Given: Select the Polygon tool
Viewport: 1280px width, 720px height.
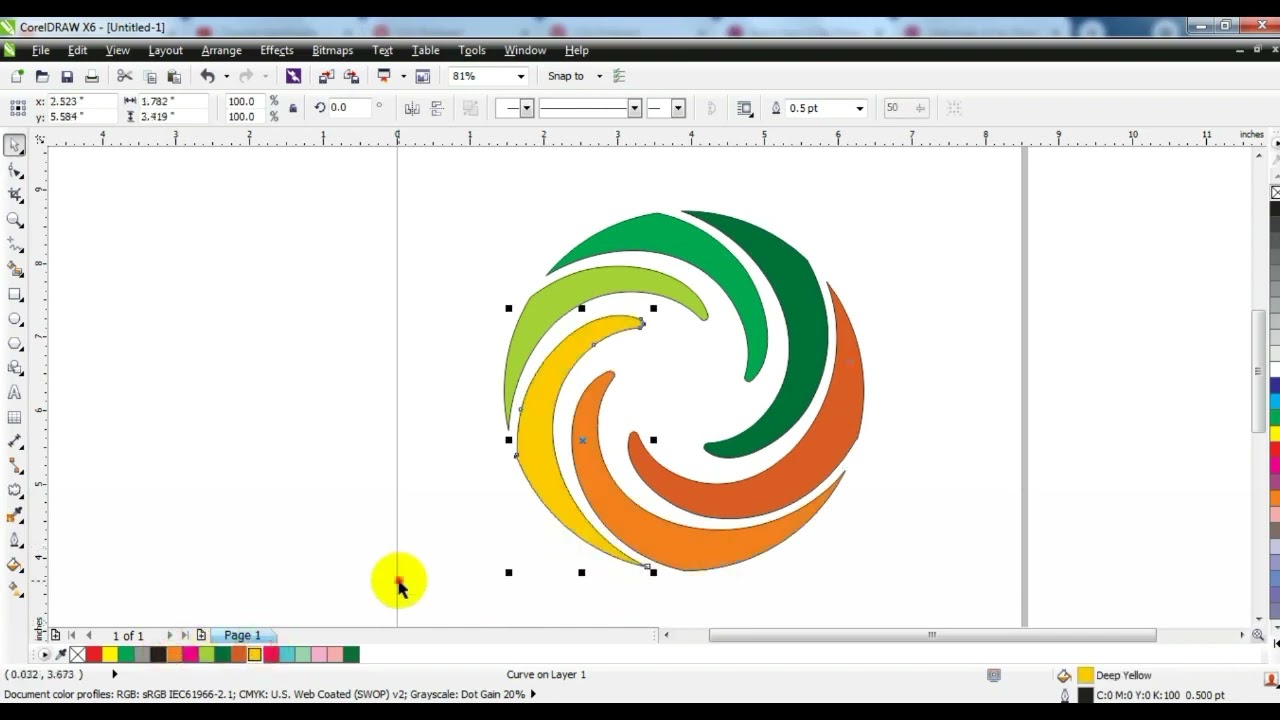Looking at the screenshot, I should point(15,343).
